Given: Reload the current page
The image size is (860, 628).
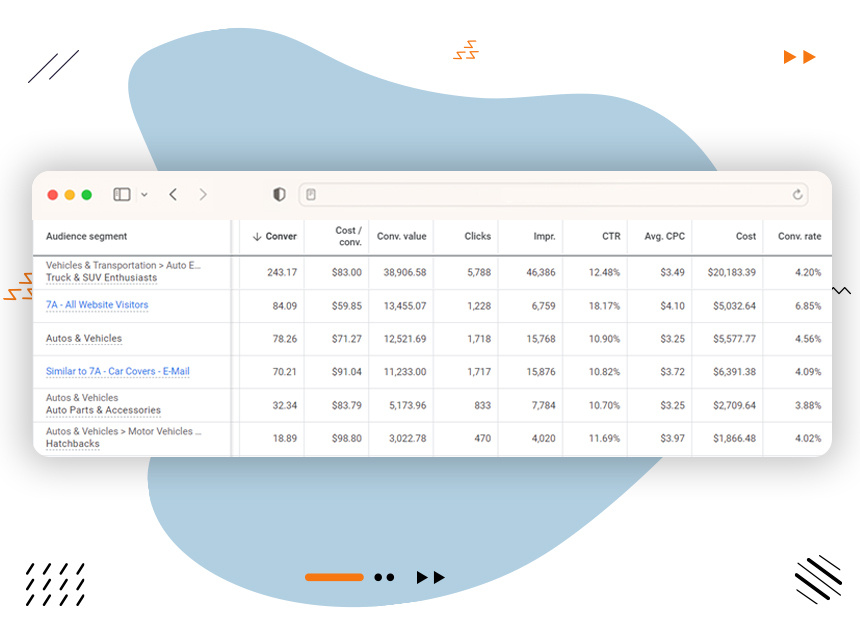Looking at the screenshot, I should [795, 194].
